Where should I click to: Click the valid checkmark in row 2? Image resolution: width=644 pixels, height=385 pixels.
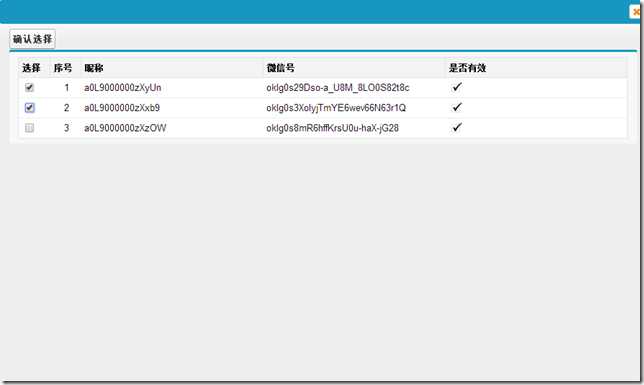click(457, 107)
